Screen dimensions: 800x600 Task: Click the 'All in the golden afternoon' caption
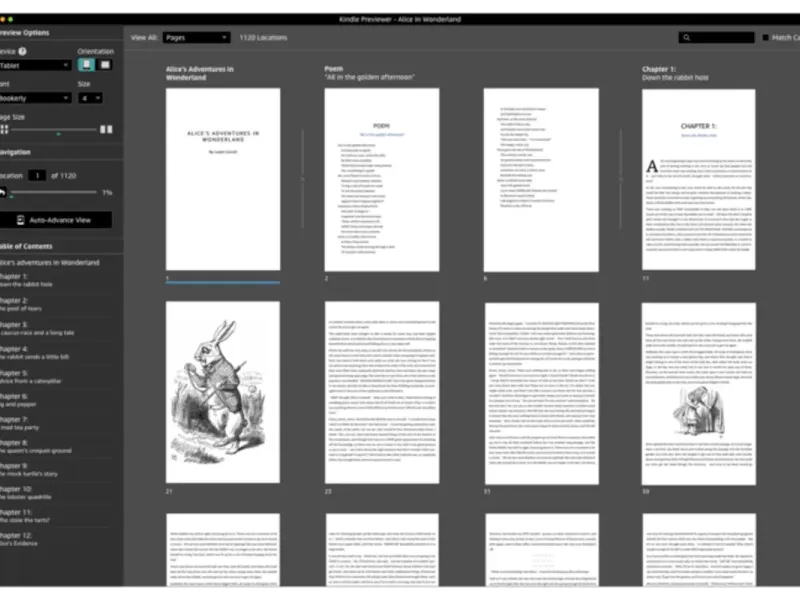(369, 77)
